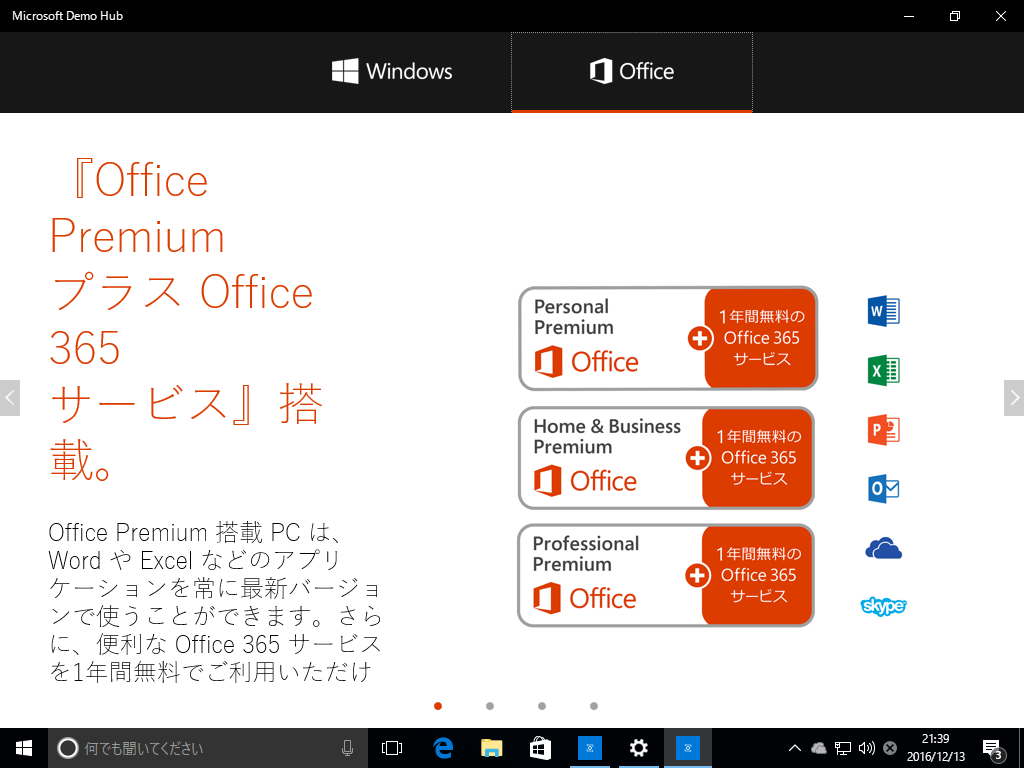Screen dimensions: 1024x768
Task: Jump to the second carousel page dot
Action: (x=490, y=706)
